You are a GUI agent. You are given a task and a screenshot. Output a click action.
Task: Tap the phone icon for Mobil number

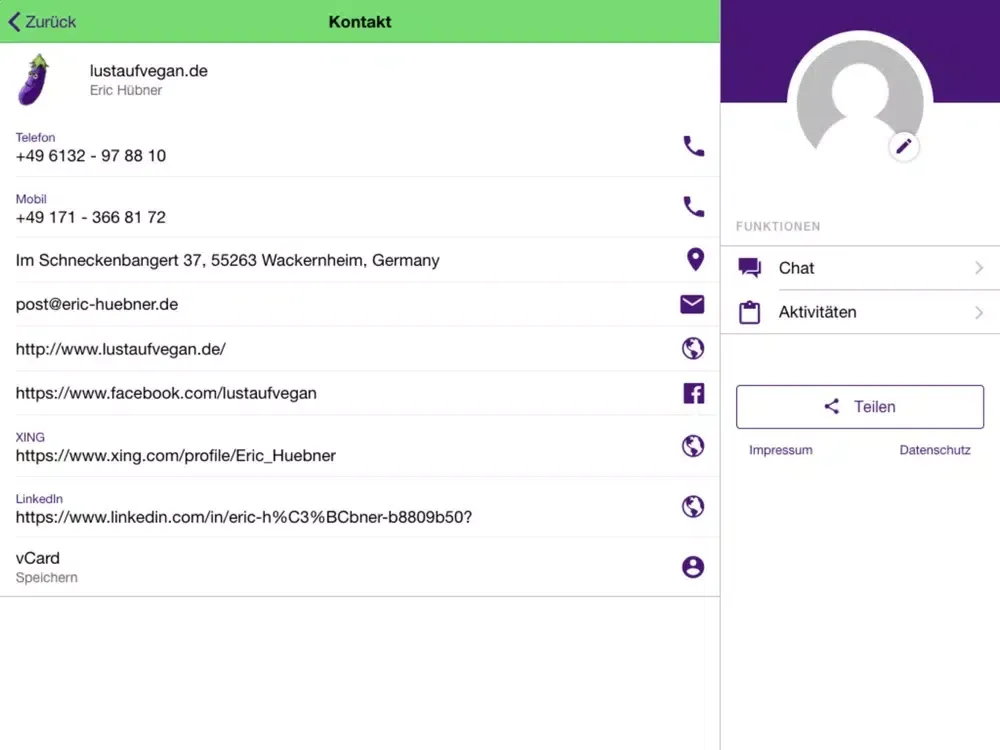point(693,207)
